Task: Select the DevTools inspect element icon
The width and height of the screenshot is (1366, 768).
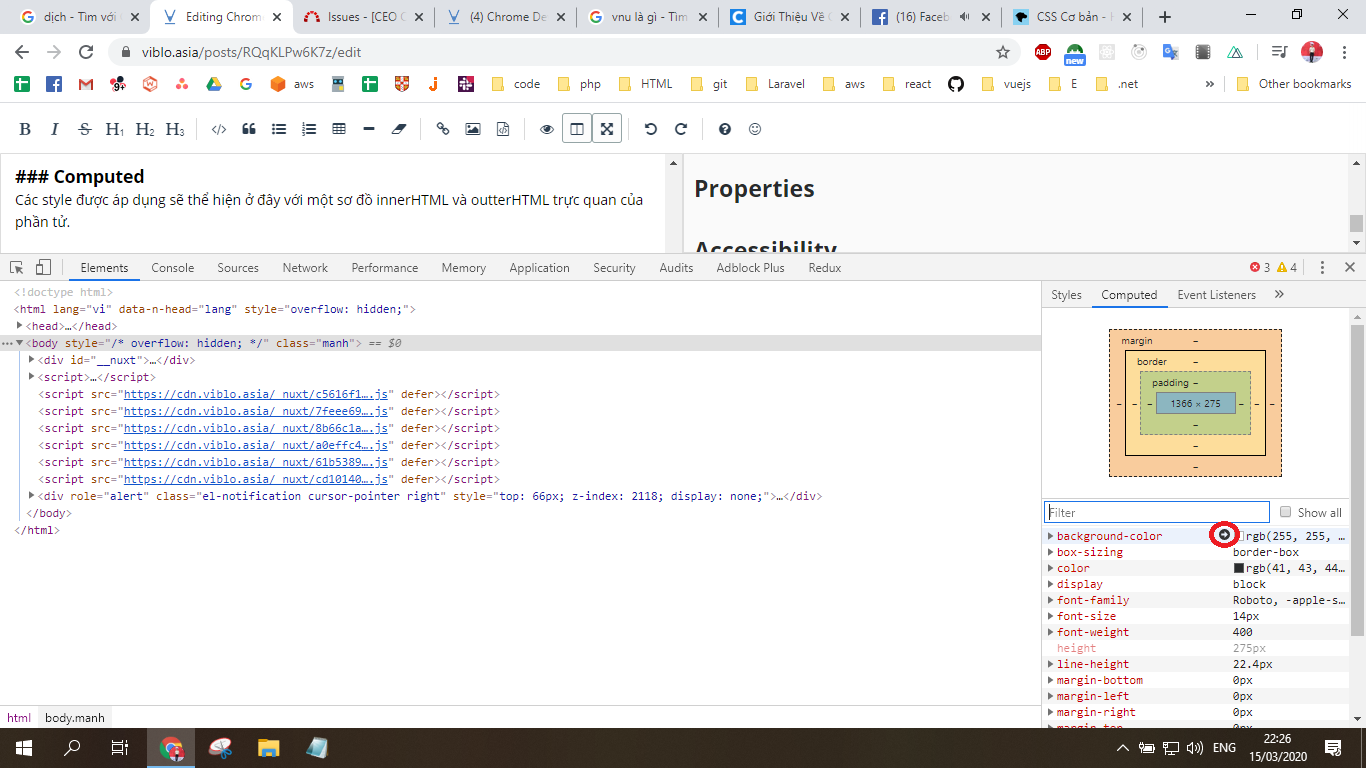Action: (17, 268)
